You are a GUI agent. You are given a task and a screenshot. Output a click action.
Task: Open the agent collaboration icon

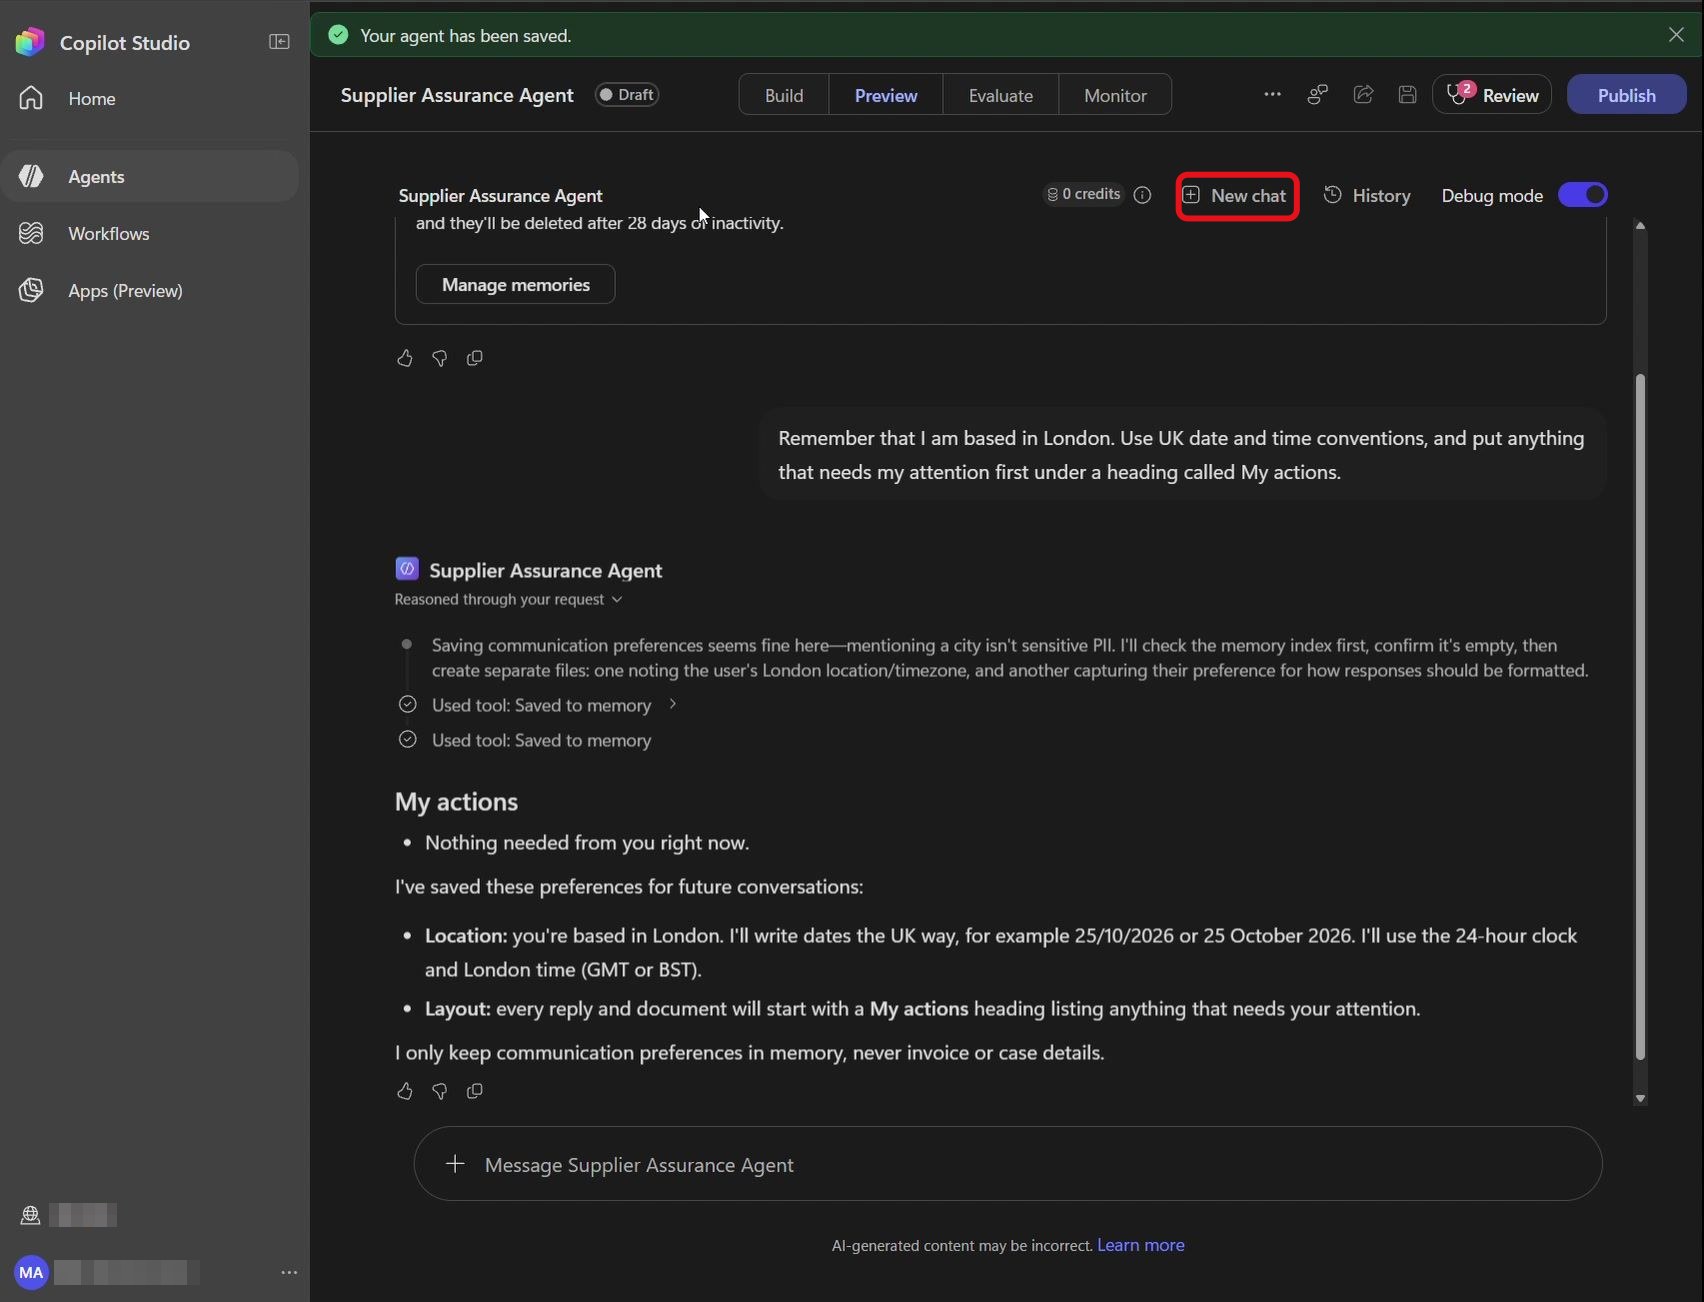click(1318, 94)
